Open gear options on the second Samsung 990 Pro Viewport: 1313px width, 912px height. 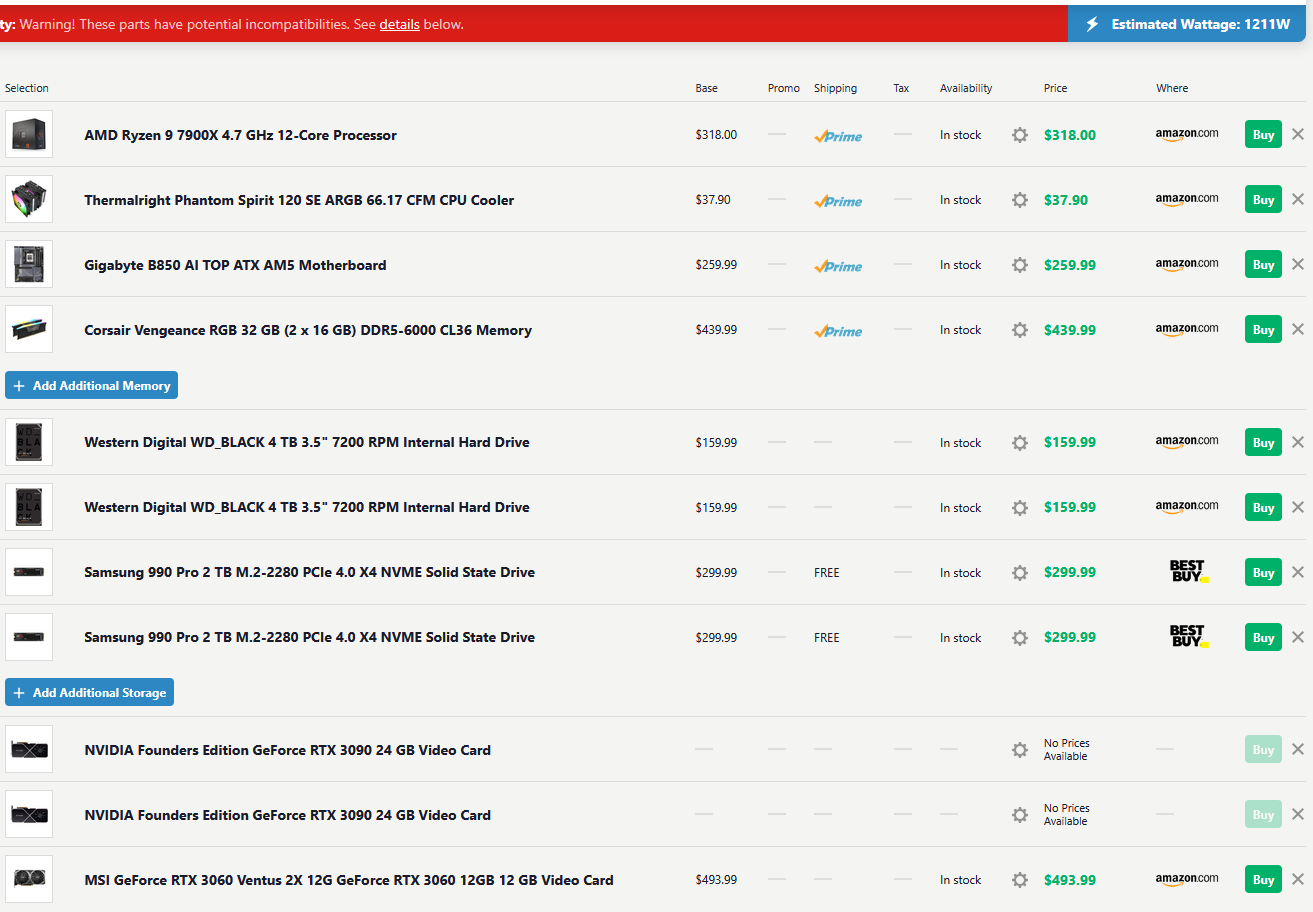[1020, 638]
